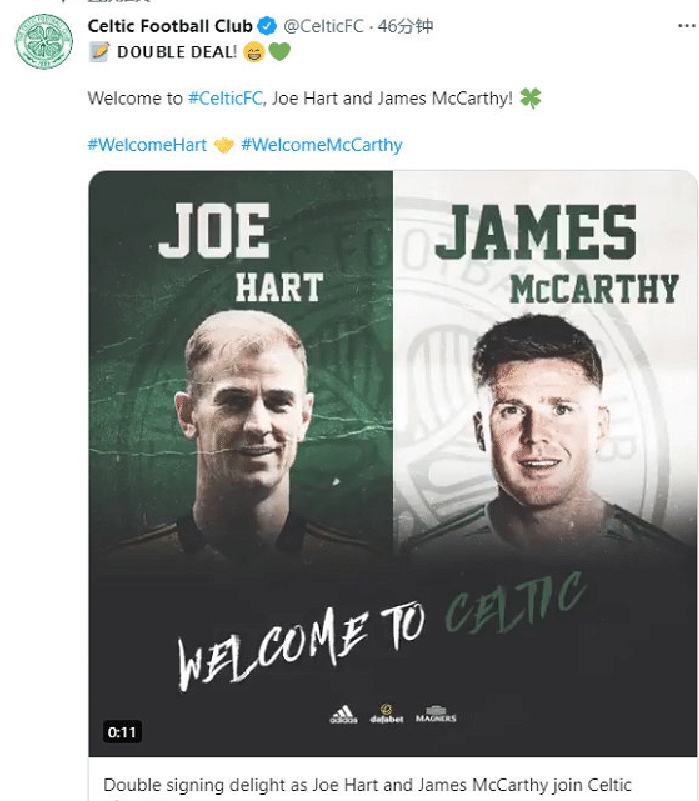
Task: Click the dafabet sponsor logo
Action: (x=387, y=713)
